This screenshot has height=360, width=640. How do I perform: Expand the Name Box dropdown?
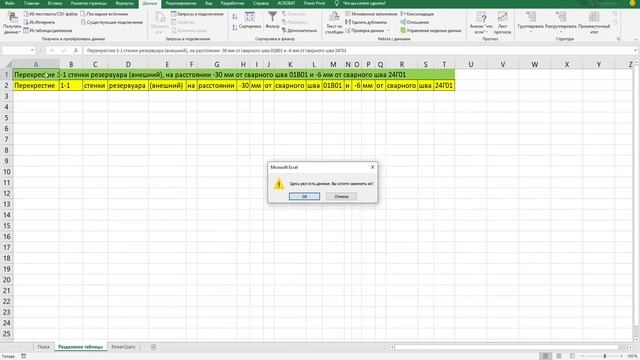(32, 51)
